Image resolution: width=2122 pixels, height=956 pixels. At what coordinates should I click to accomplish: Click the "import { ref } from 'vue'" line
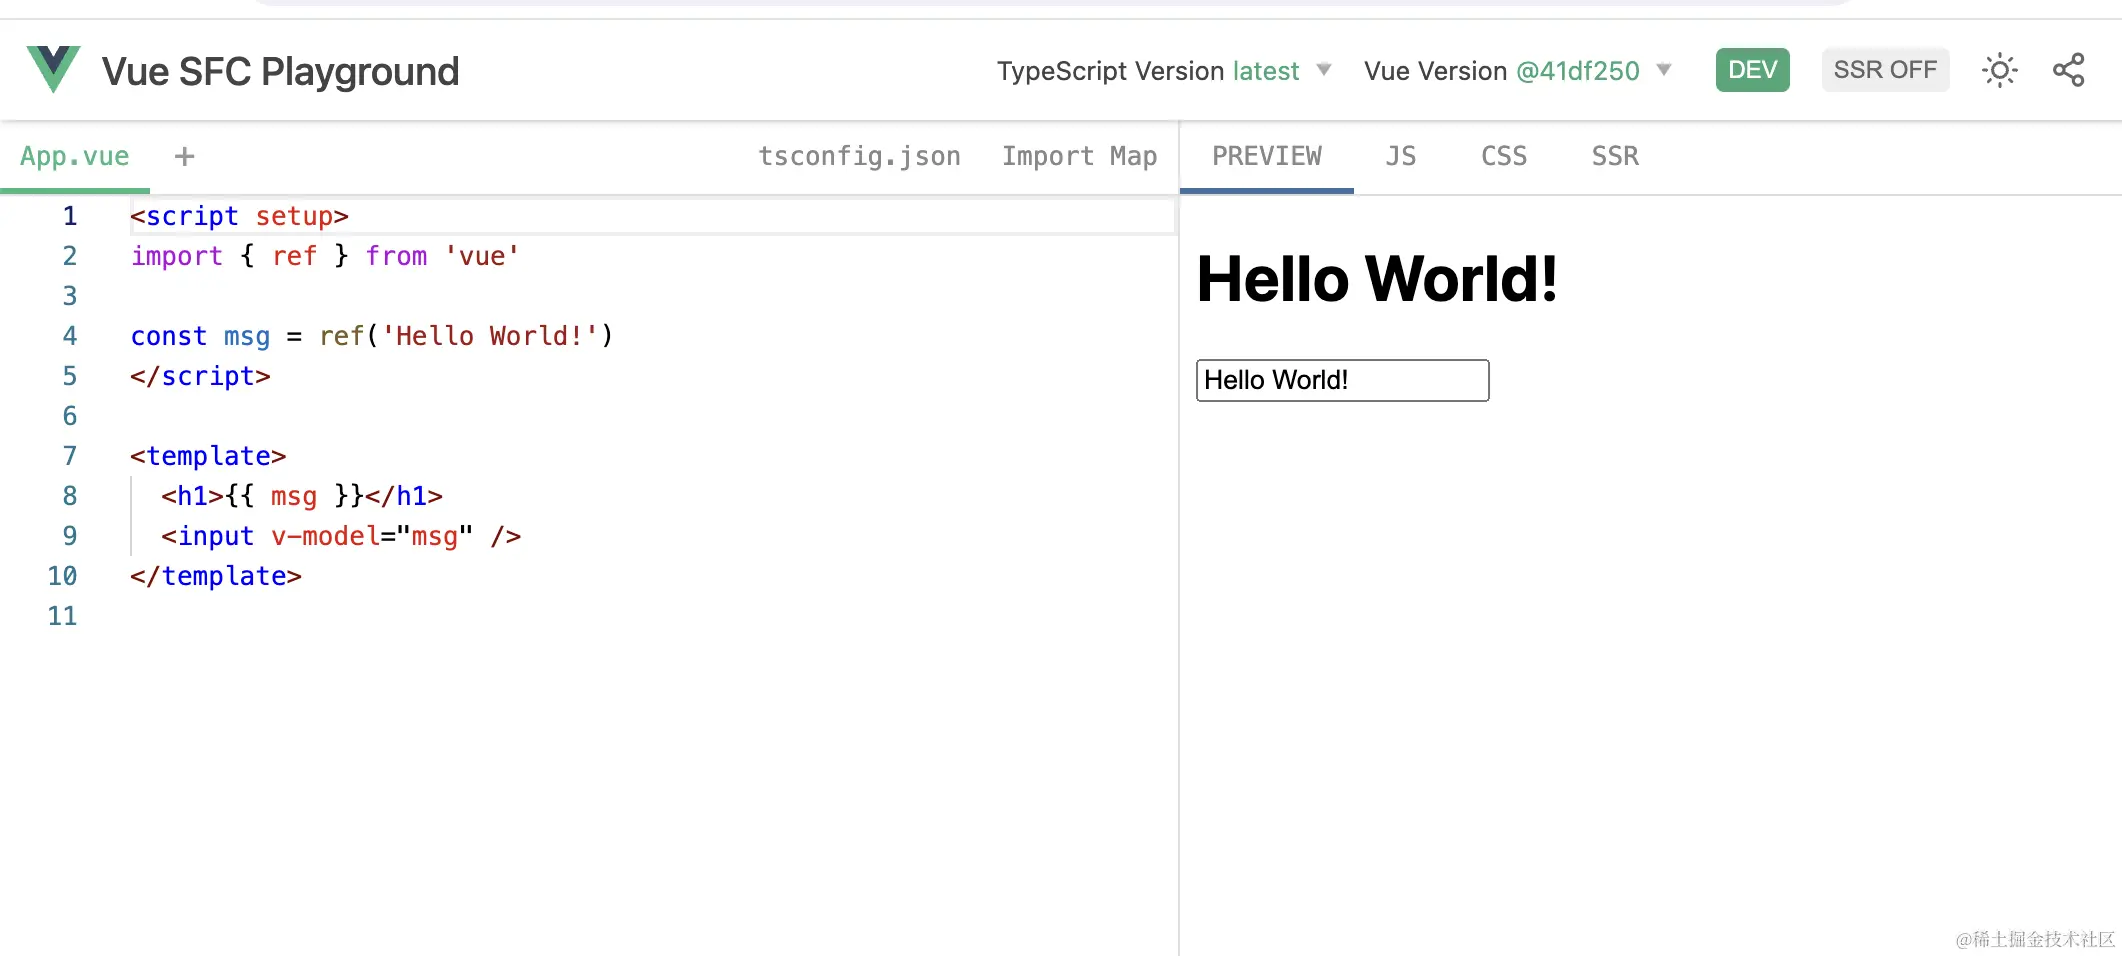[325, 256]
